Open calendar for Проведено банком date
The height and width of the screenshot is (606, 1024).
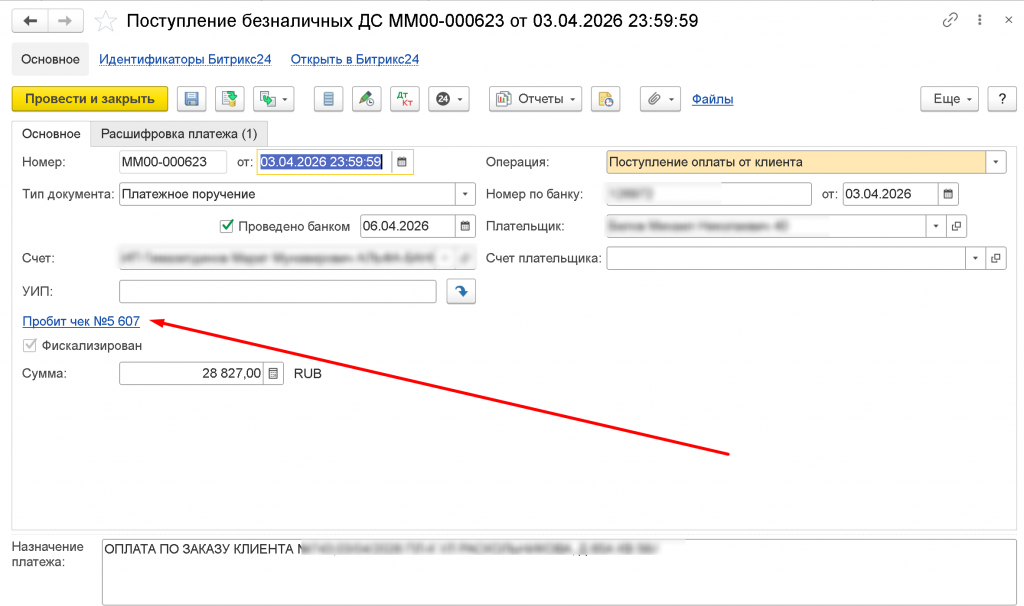tap(465, 226)
